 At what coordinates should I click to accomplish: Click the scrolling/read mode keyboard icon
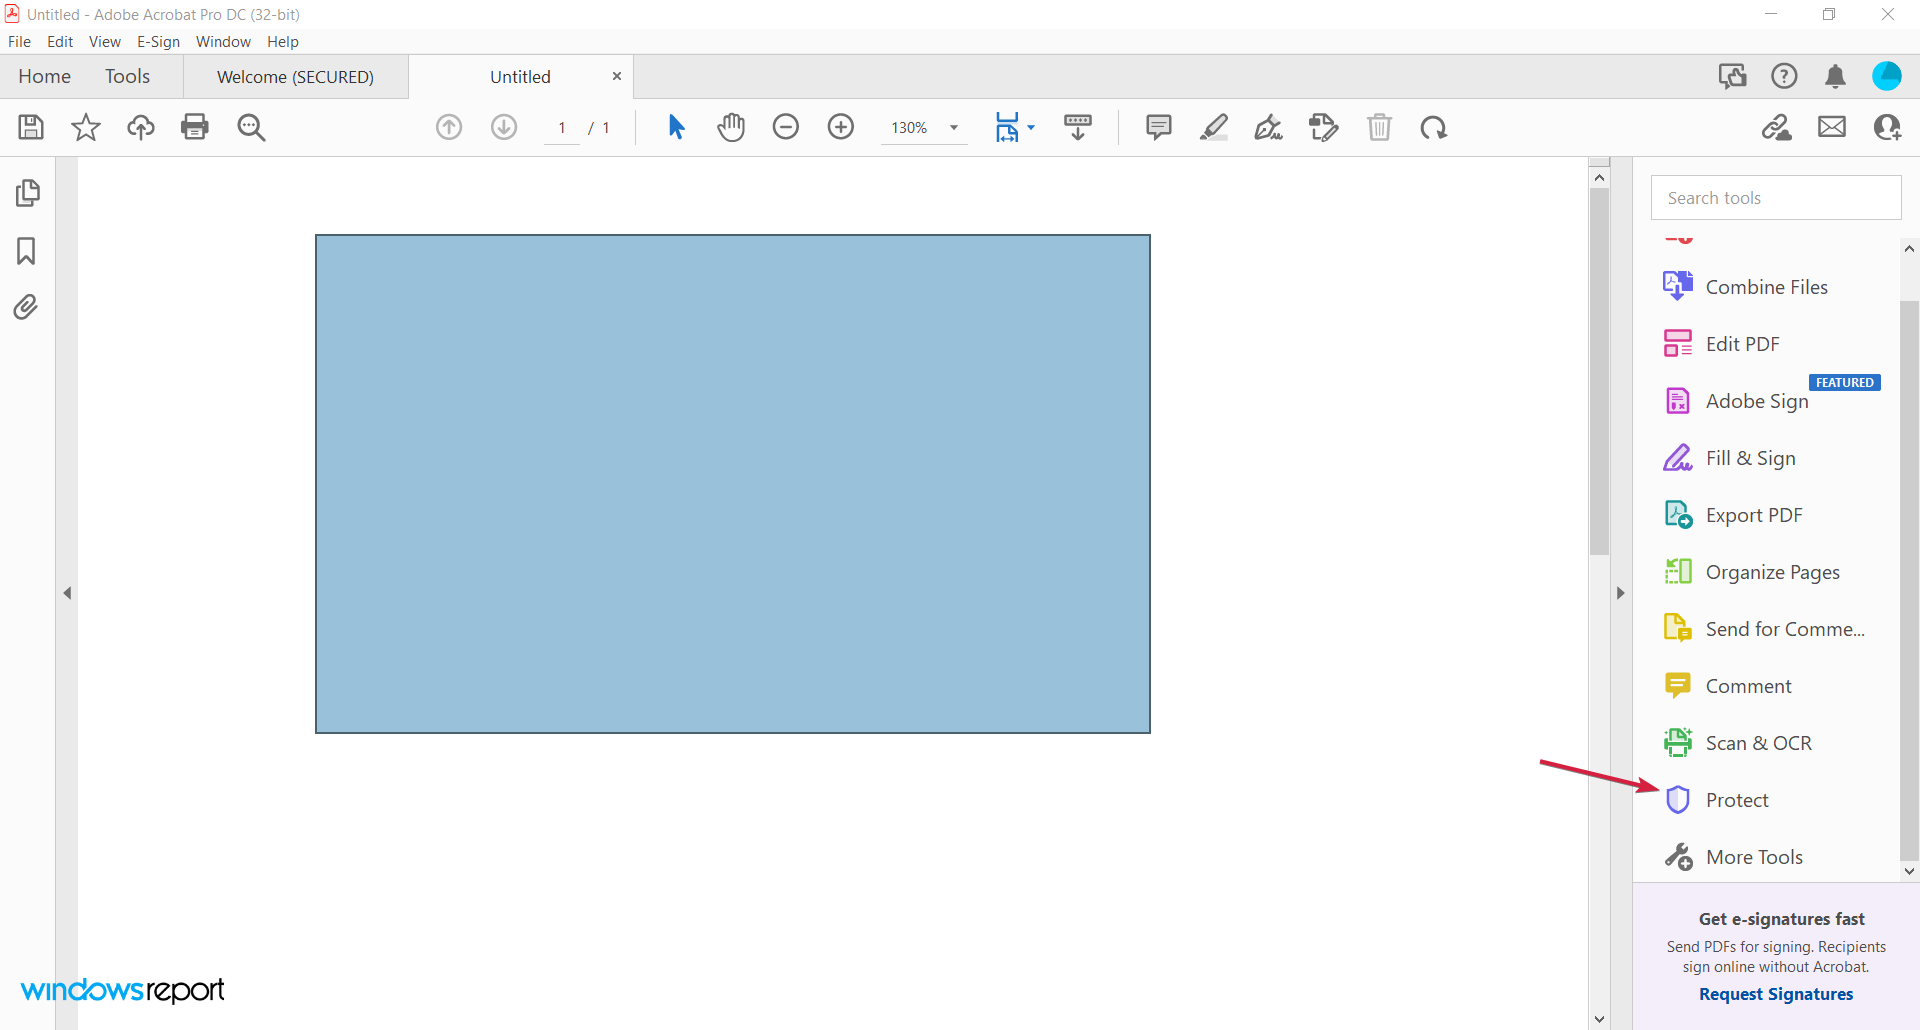coord(1078,127)
